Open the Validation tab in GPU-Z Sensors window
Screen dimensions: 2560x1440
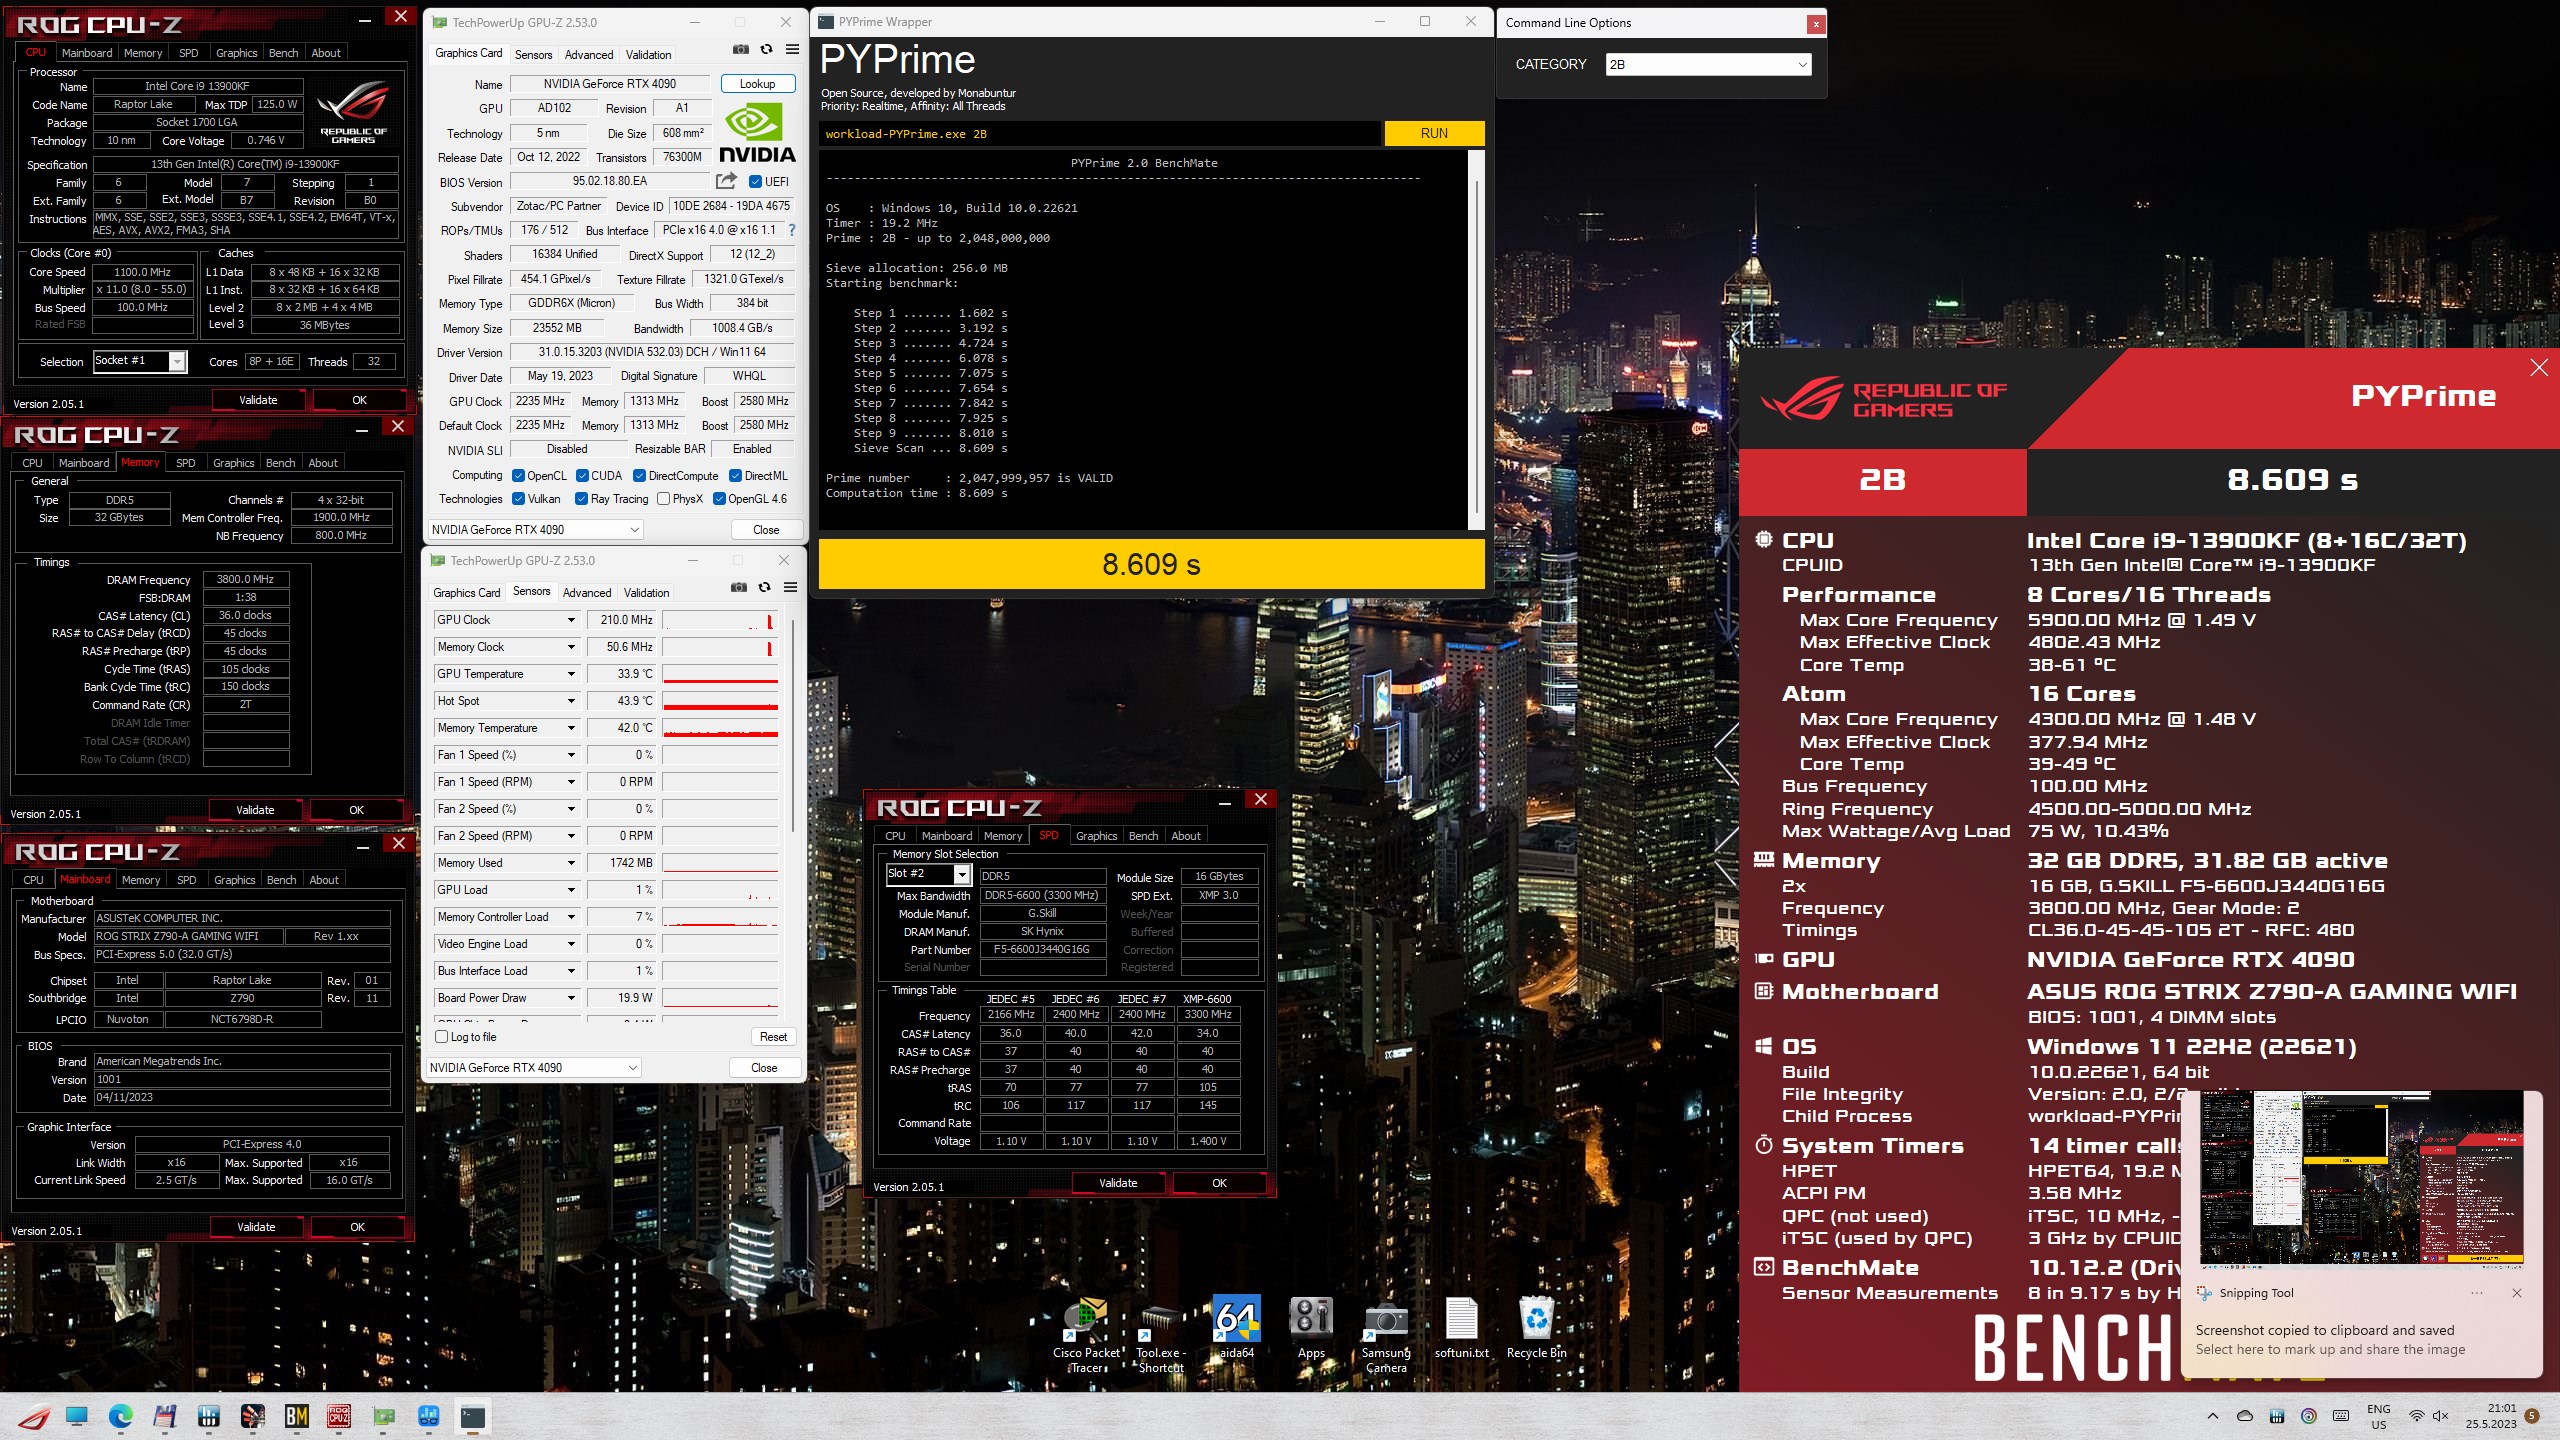pos(646,593)
